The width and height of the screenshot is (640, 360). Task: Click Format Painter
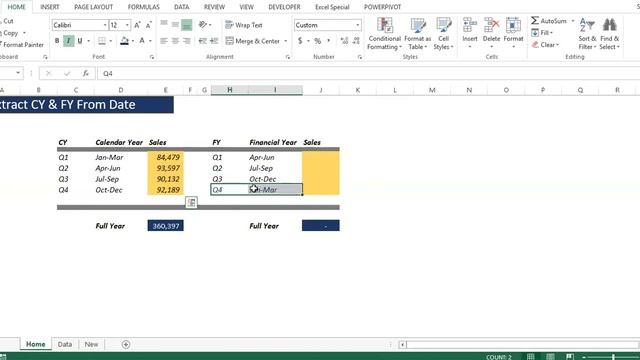[22, 44]
